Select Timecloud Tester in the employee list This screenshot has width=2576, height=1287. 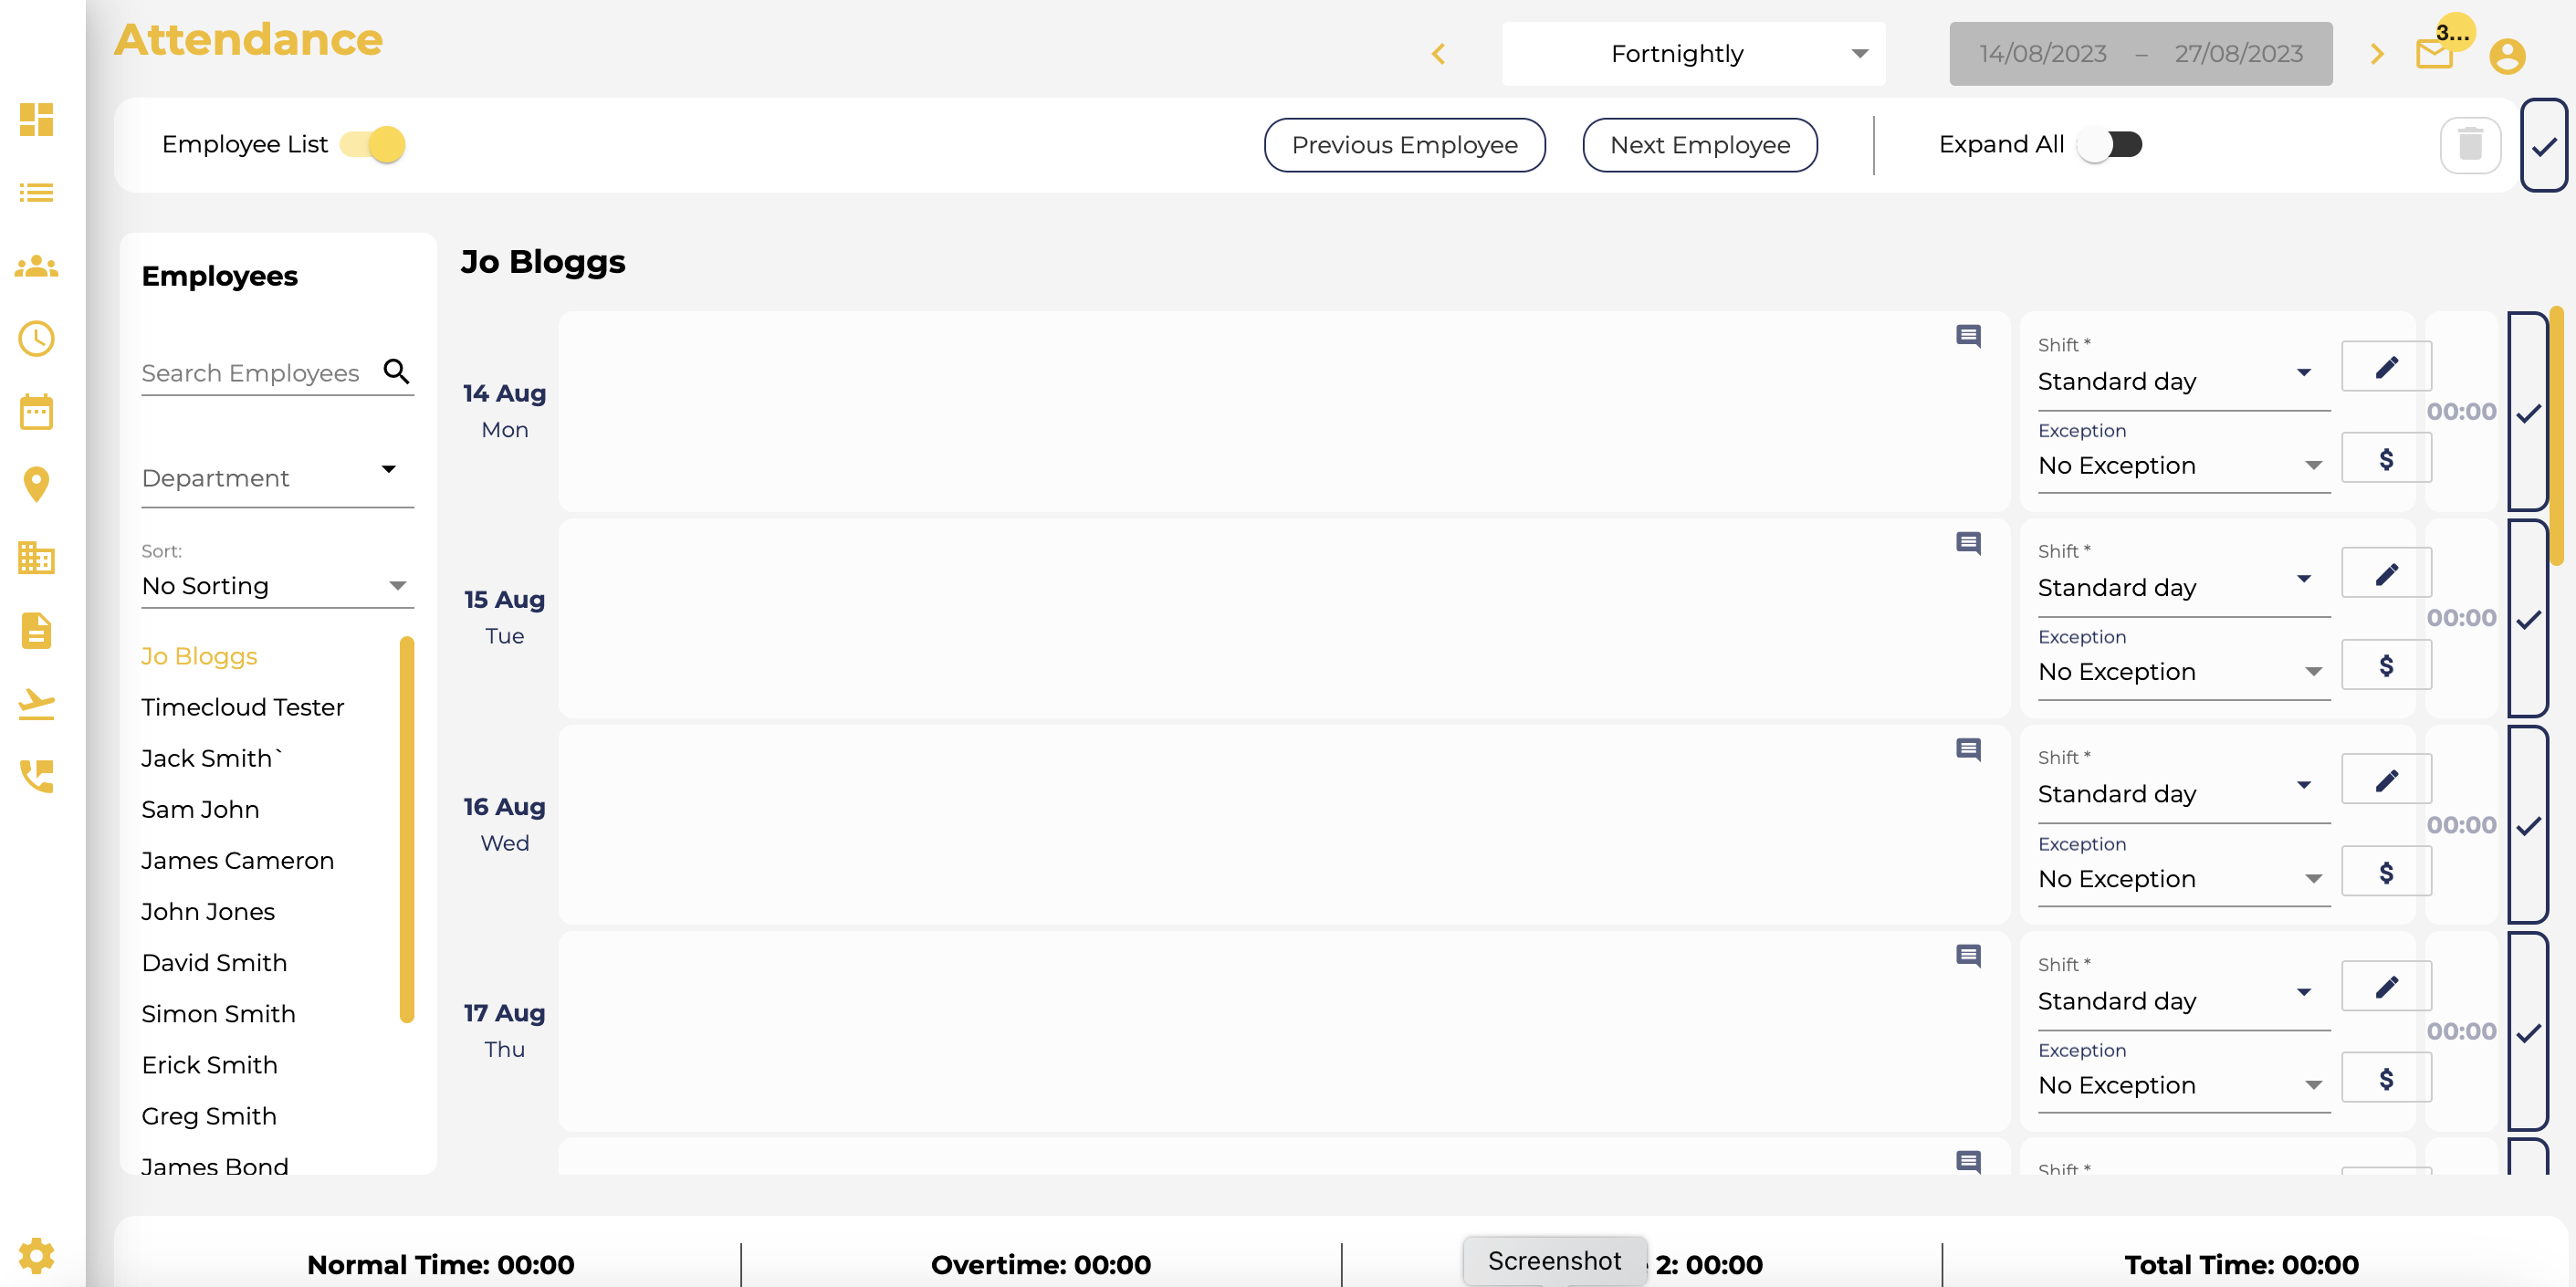click(242, 707)
